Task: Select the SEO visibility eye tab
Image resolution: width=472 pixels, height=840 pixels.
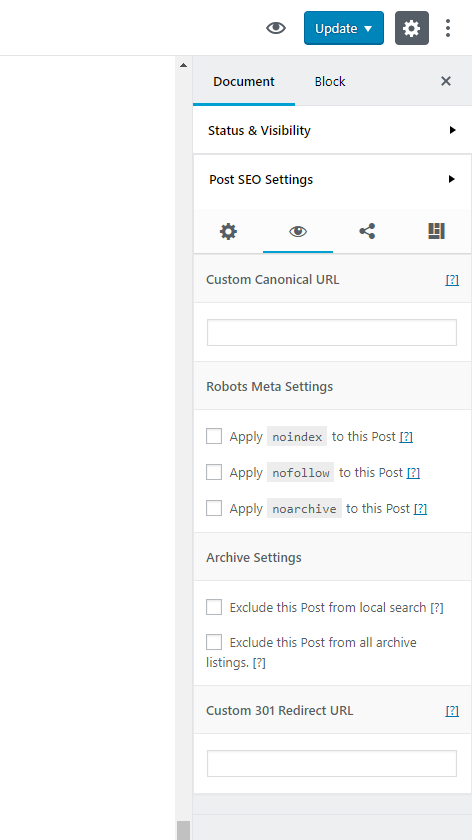Action: [298, 231]
